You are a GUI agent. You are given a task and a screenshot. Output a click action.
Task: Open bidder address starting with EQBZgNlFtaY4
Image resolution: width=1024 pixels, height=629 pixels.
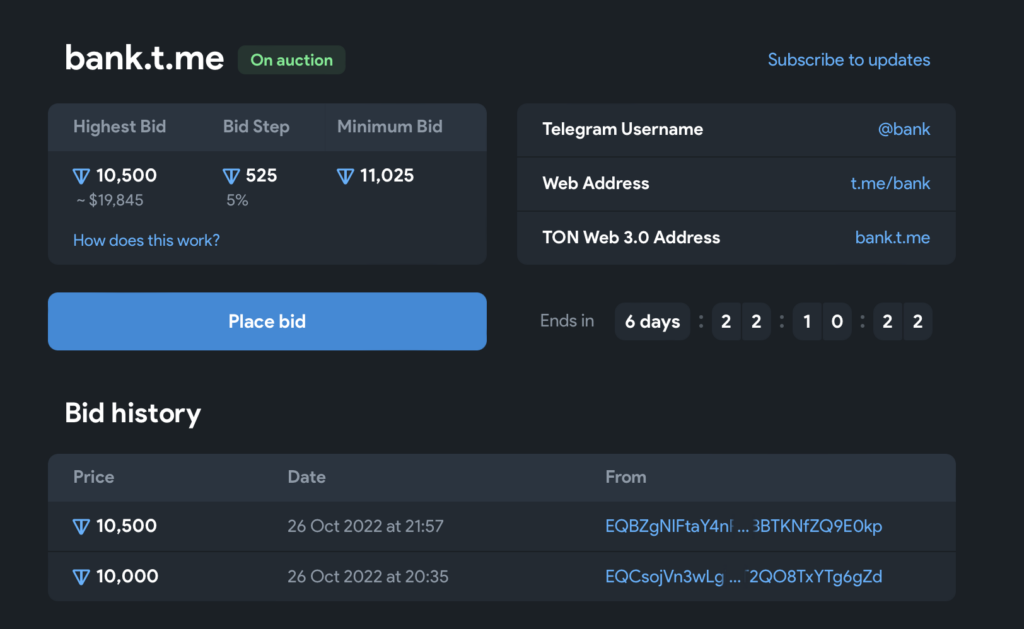[x=743, y=527]
